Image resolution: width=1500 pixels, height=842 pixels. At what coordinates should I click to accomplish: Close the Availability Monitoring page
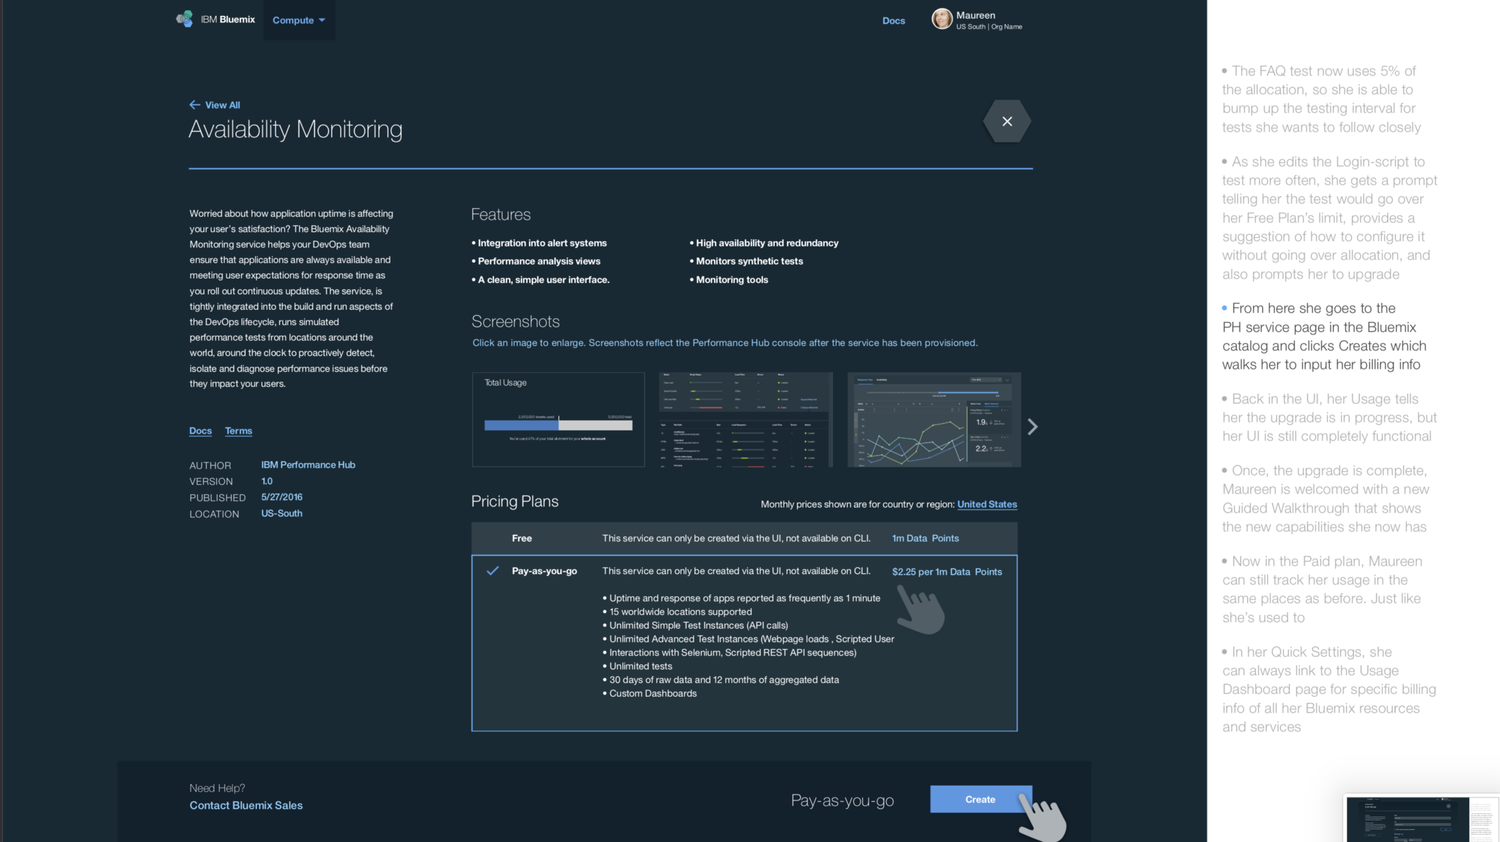pyautogui.click(x=1007, y=121)
